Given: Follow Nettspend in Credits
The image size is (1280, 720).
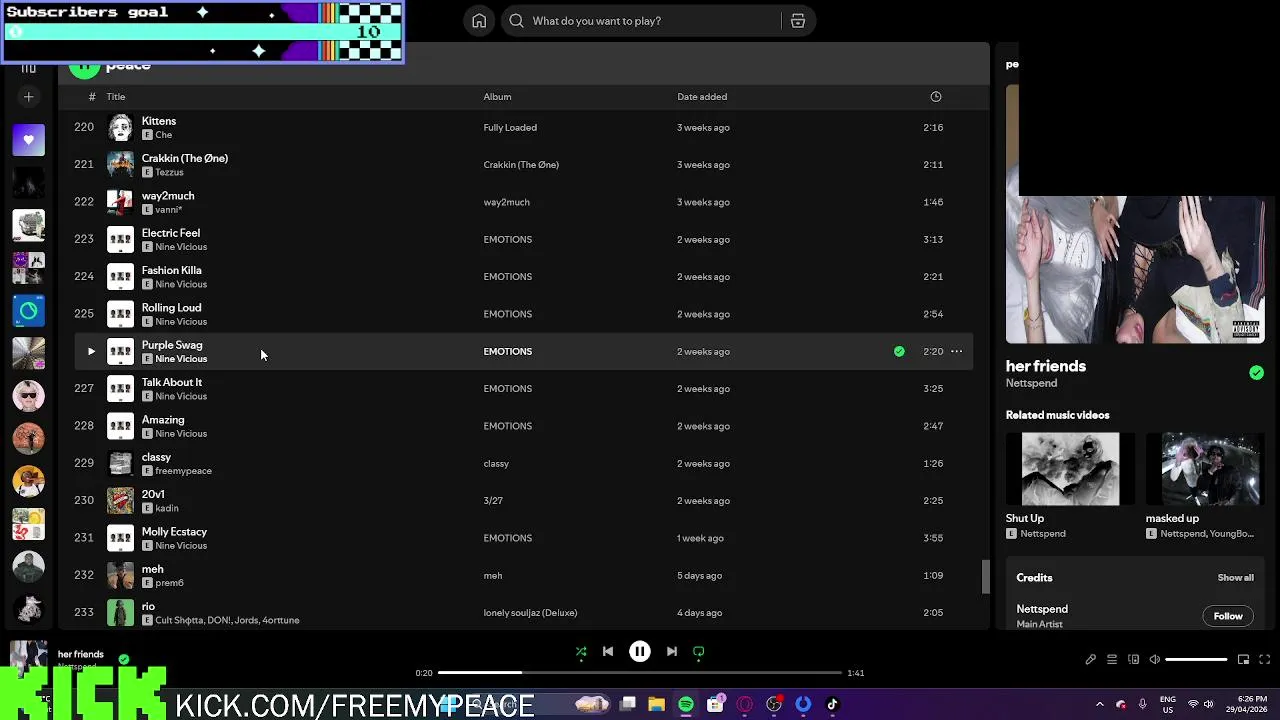Looking at the screenshot, I should pos(1228,616).
